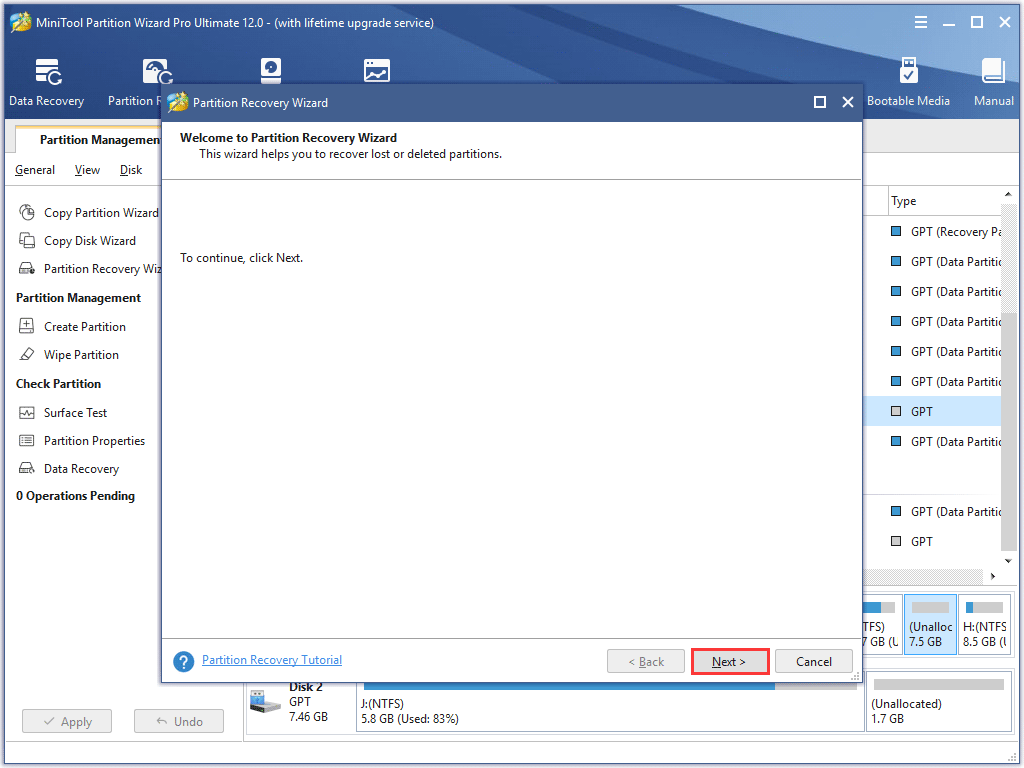Viewport: 1024px width, 768px height.
Task: Select the highlighted GPT row in the Type list
Action: point(933,411)
